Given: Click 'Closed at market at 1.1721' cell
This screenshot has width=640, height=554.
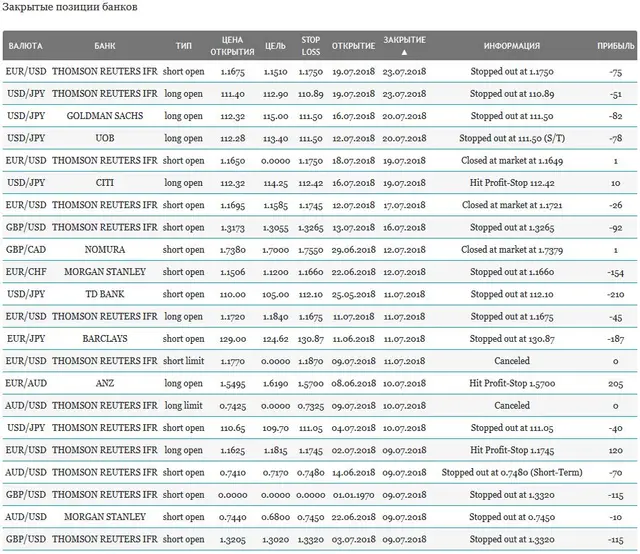Looking at the screenshot, I should (512, 205).
